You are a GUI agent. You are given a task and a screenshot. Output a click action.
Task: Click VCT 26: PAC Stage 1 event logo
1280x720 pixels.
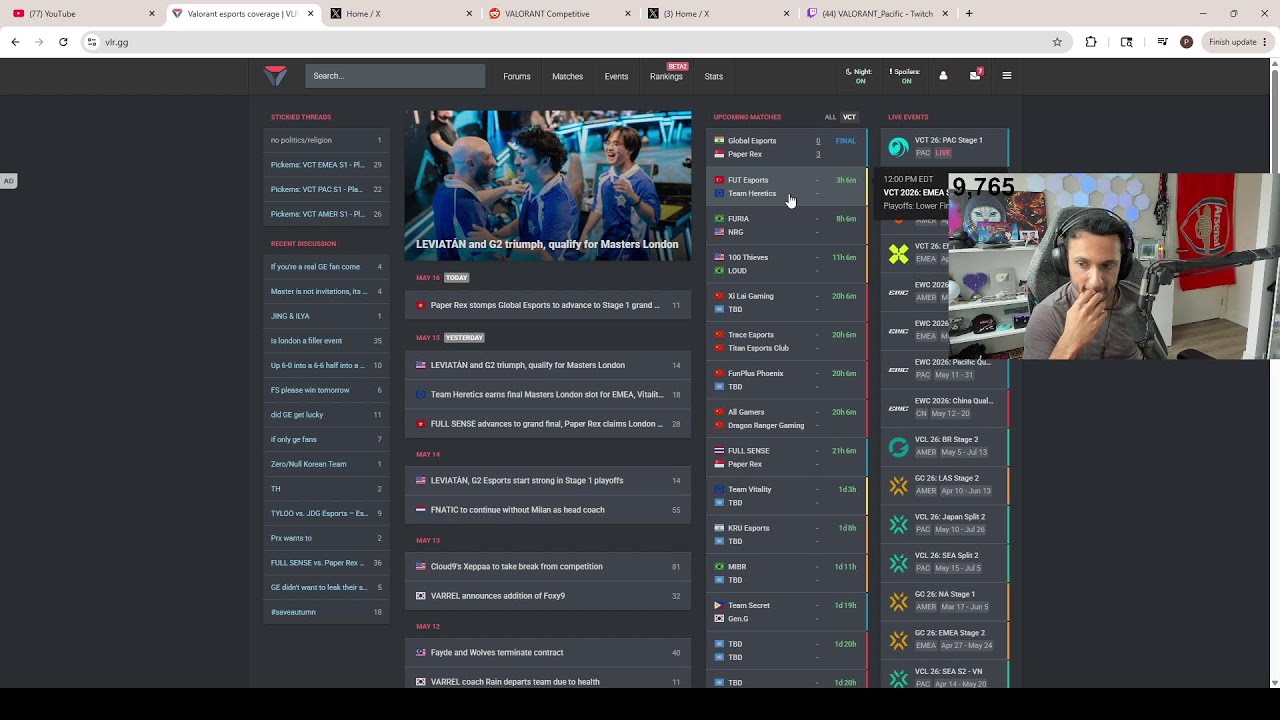(x=898, y=147)
